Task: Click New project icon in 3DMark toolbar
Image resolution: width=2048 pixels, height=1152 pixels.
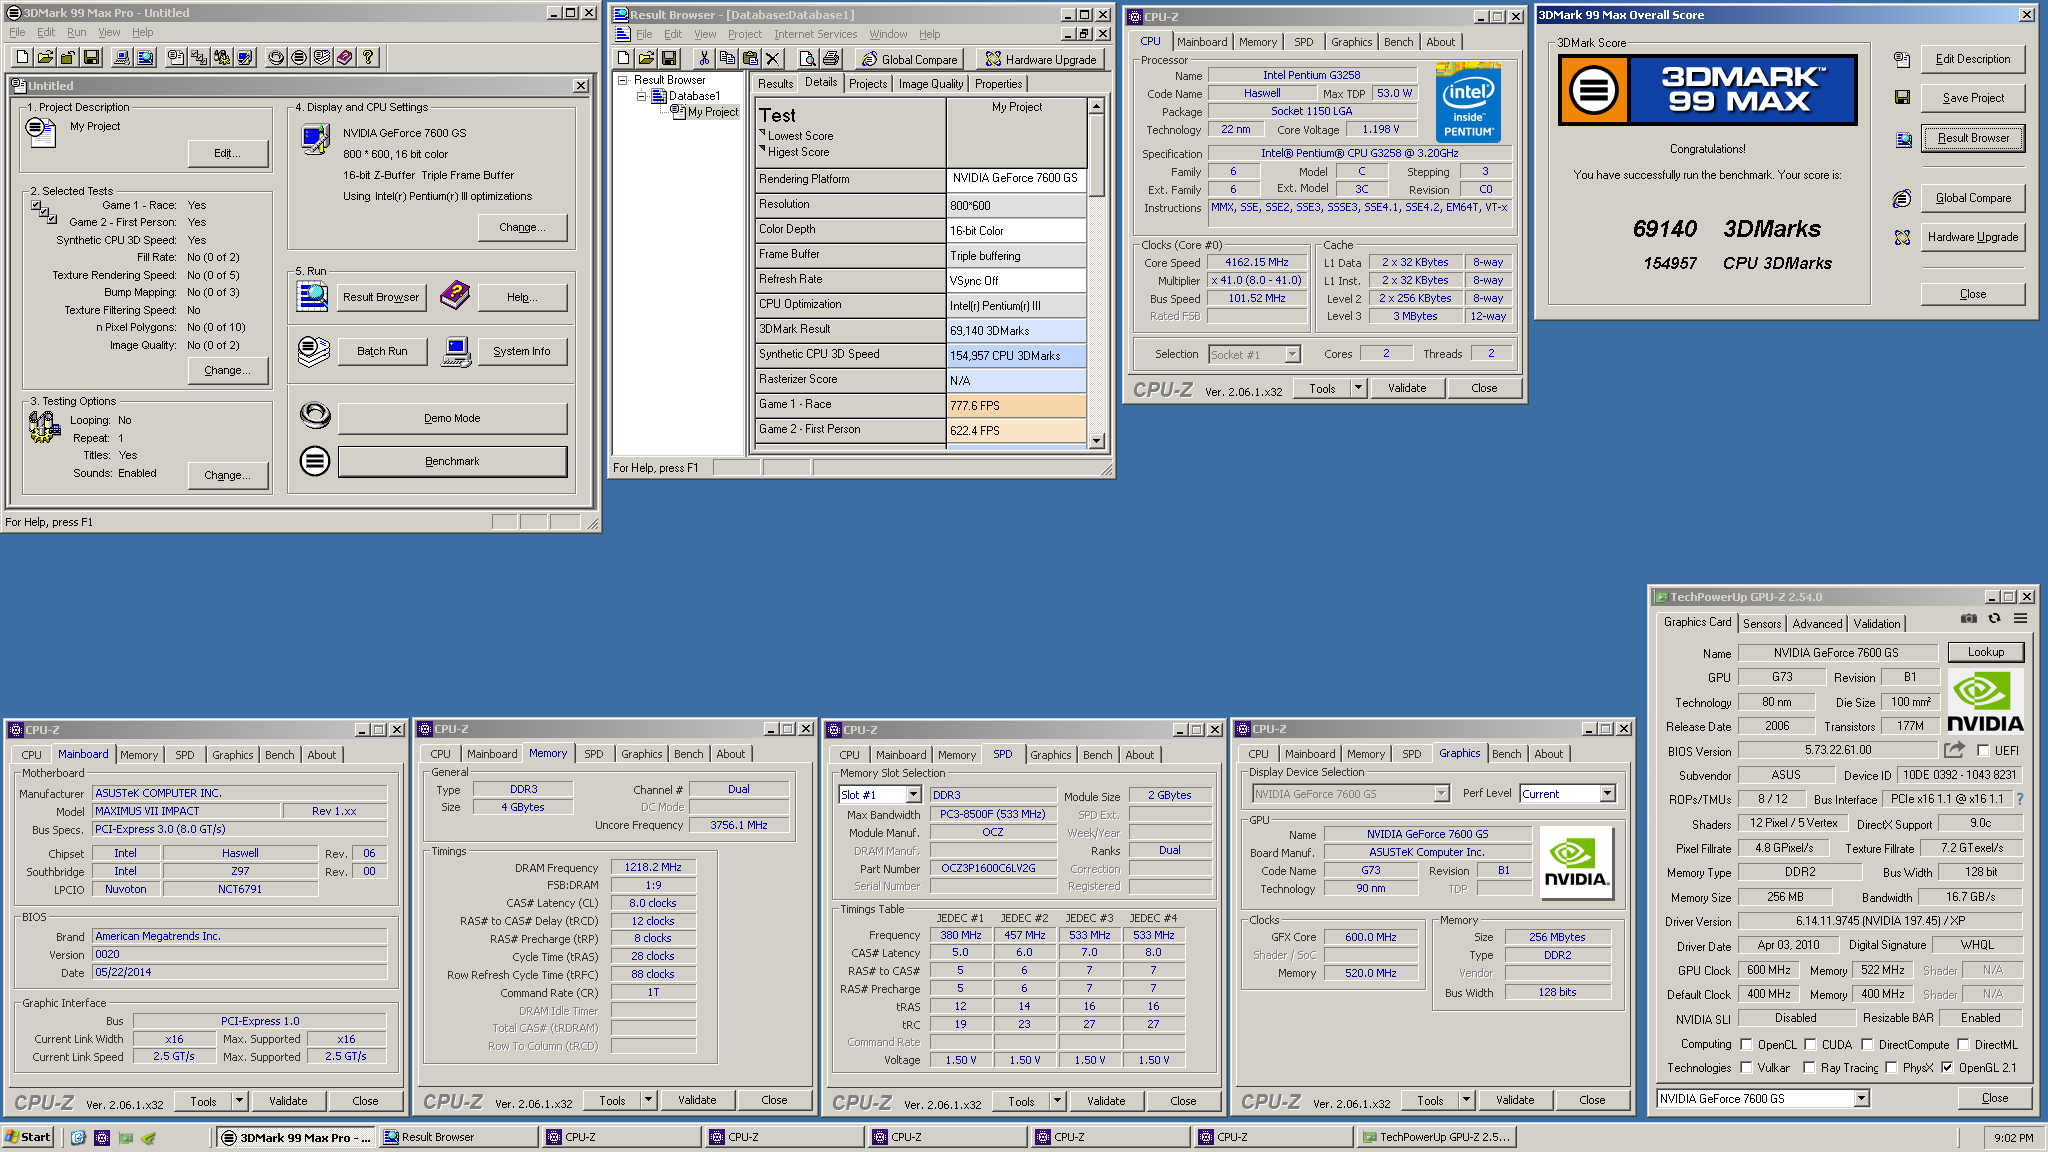Action: pyautogui.click(x=23, y=58)
